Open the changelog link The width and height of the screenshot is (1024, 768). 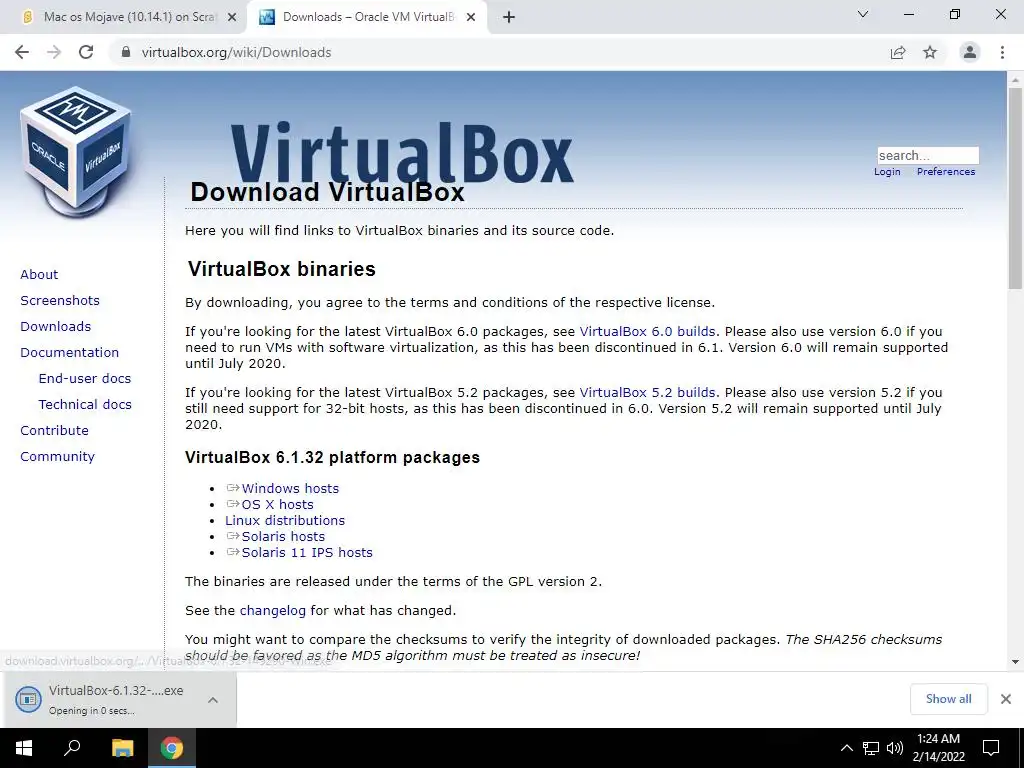(272, 611)
